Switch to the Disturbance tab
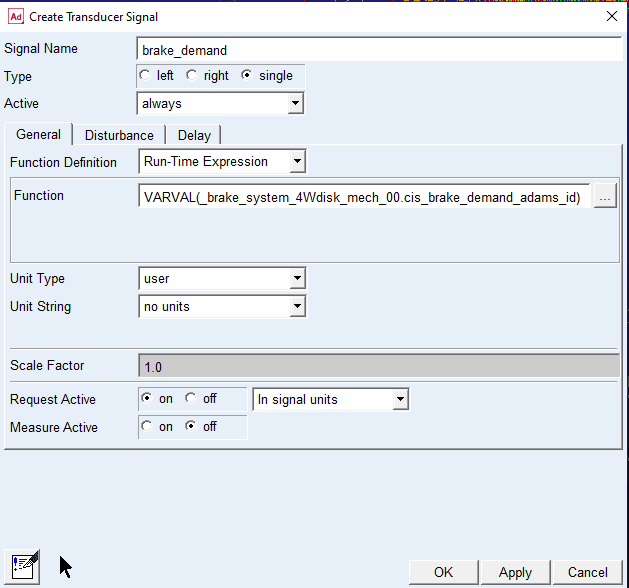 coord(119,135)
